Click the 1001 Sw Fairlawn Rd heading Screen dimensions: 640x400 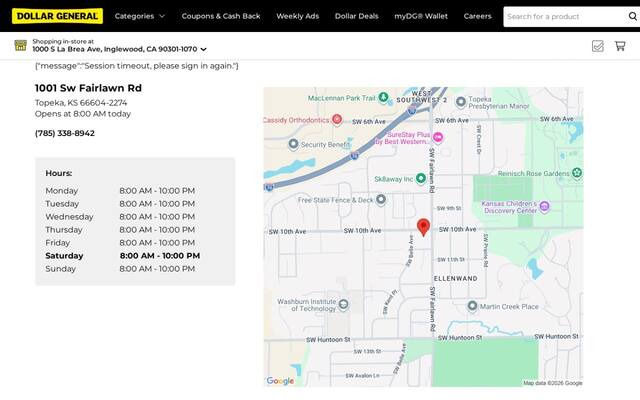[88, 88]
